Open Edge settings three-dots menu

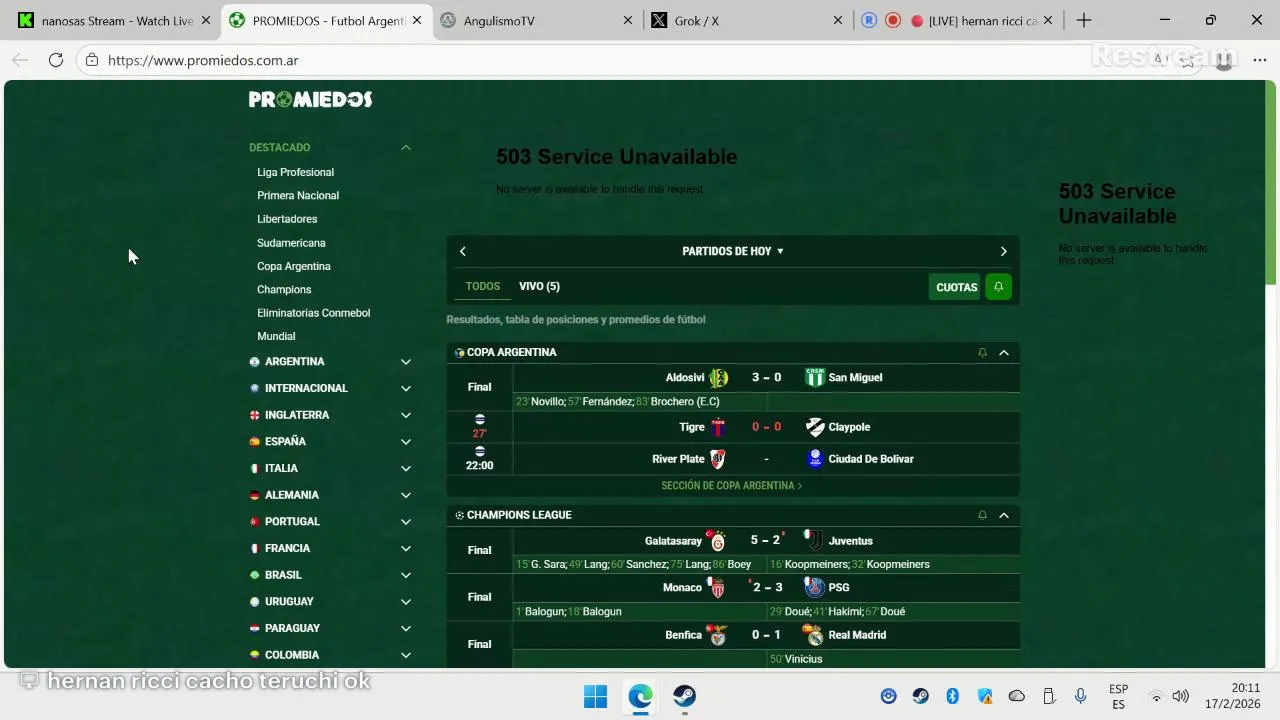1259,60
